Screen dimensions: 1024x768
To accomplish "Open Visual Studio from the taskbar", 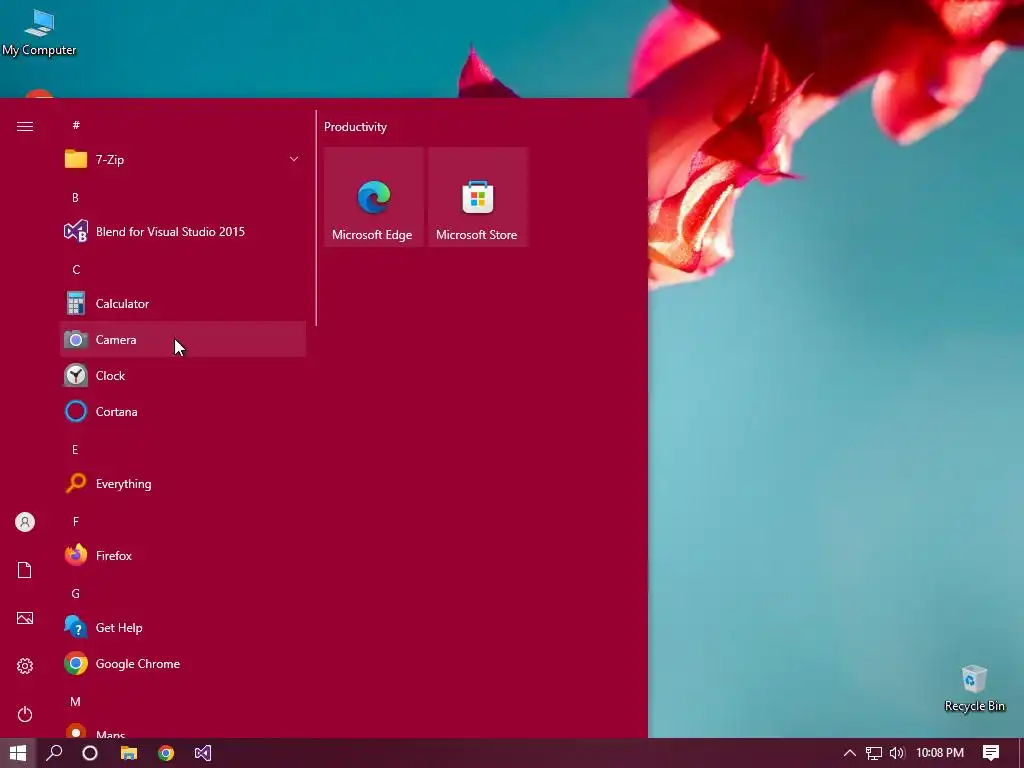I will [x=202, y=753].
